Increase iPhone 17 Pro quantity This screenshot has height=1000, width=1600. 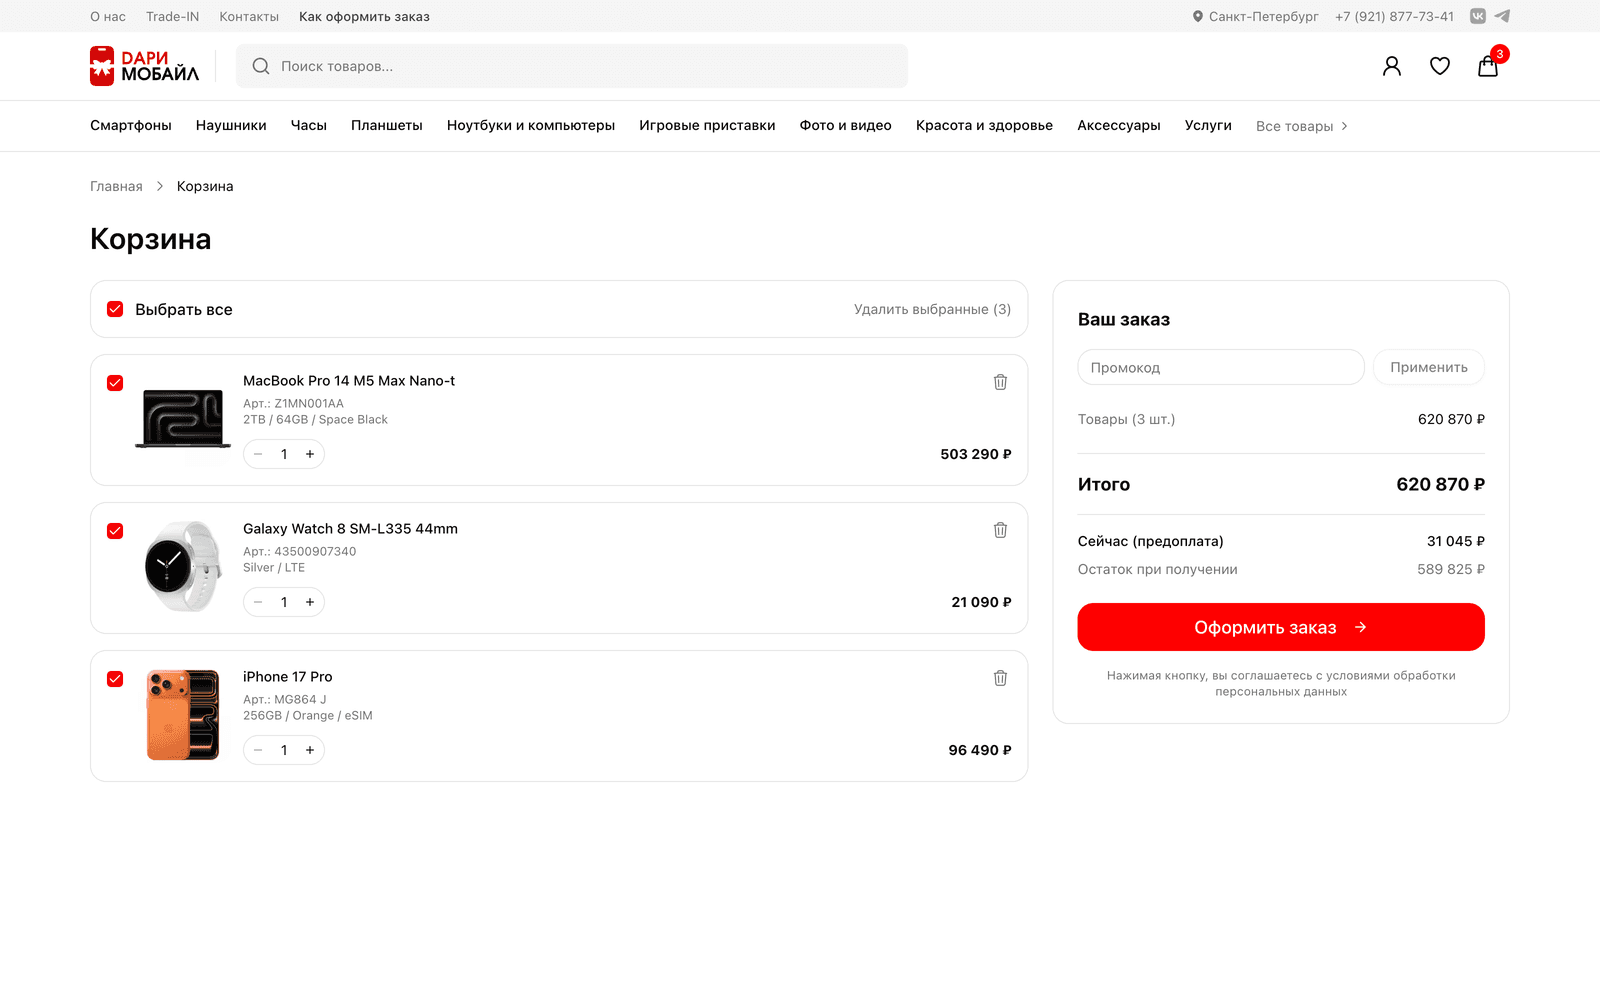point(310,750)
